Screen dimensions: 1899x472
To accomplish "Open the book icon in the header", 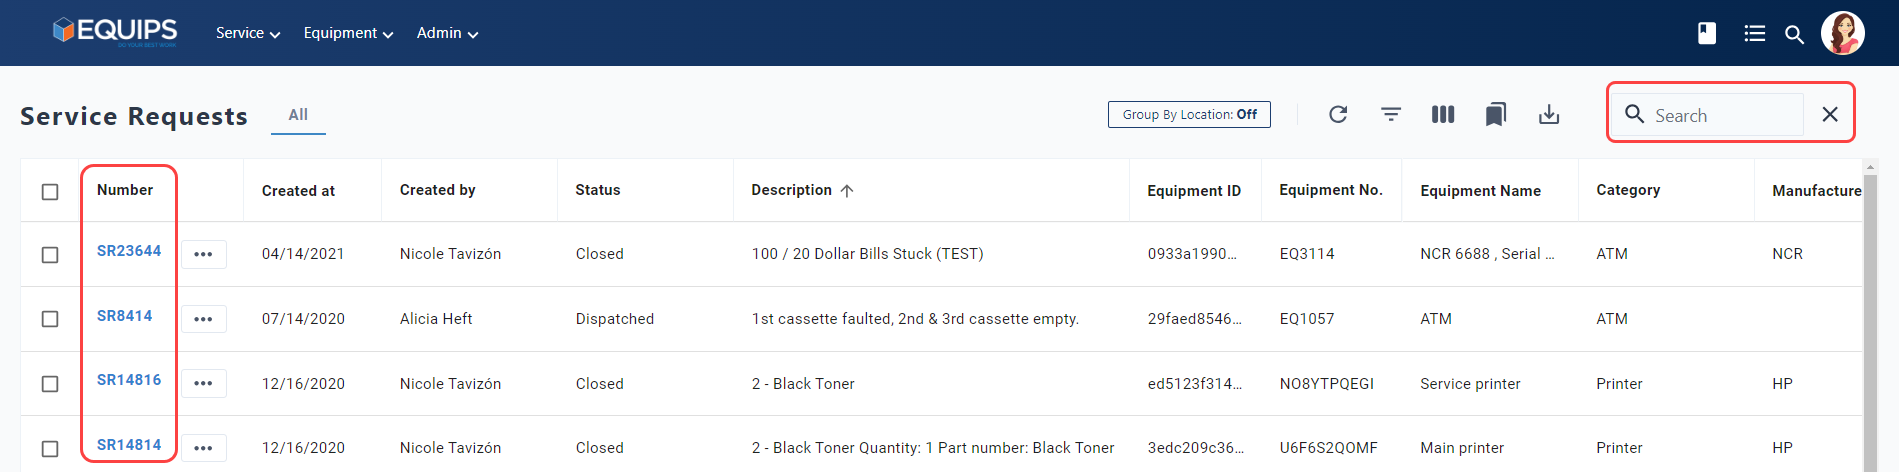I will (x=1707, y=33).
